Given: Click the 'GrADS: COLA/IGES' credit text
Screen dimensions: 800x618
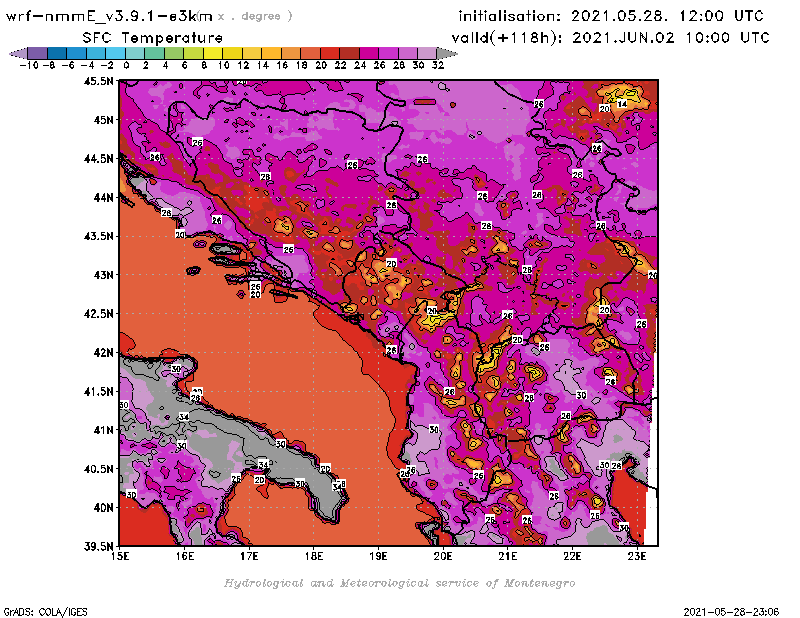Looking at the screenshot, I should (x=45, y=612).
